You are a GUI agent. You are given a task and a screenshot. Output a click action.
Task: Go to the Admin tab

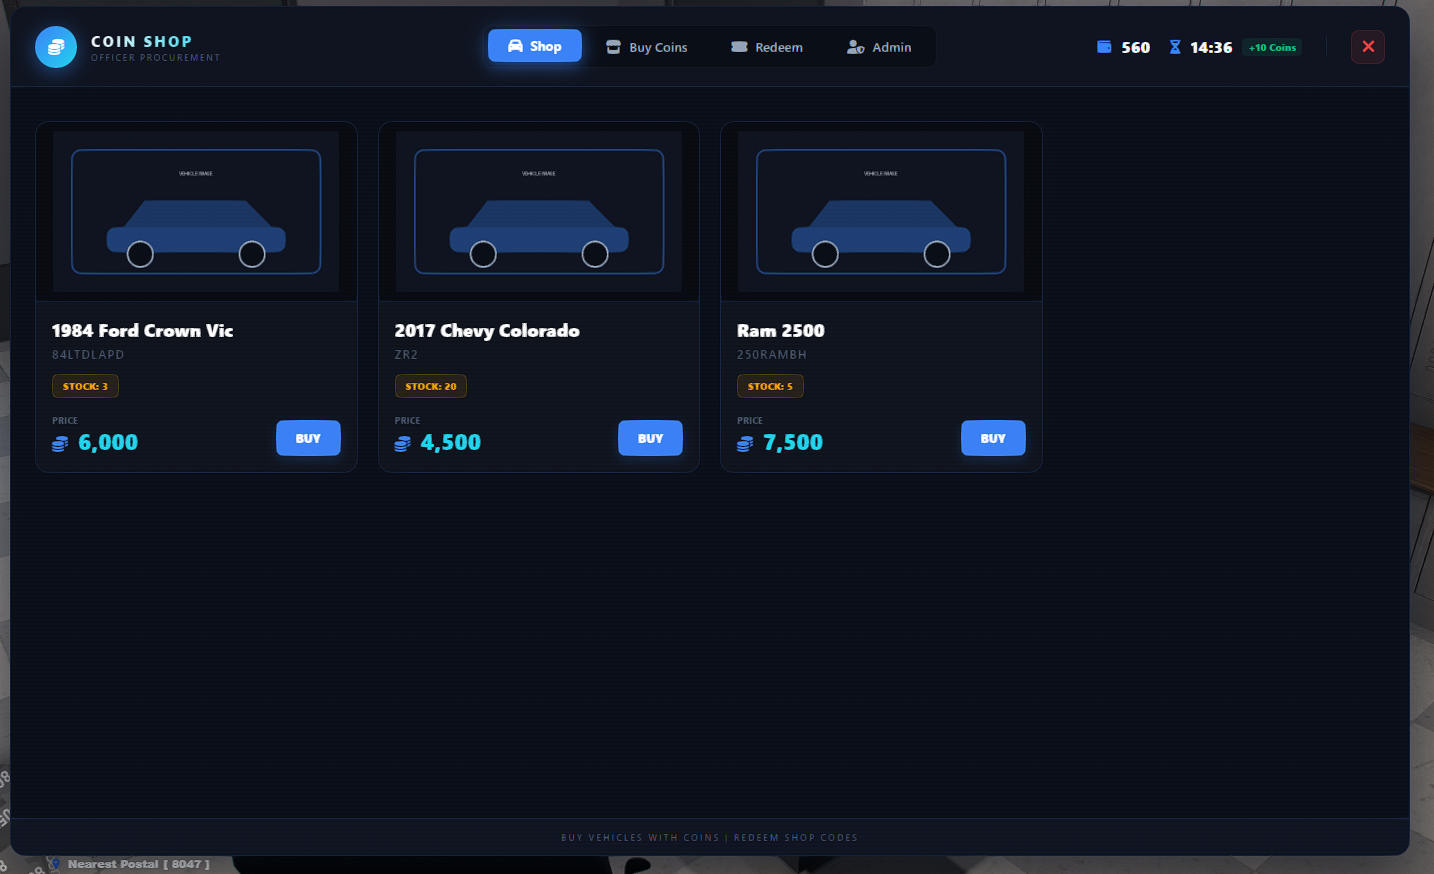[x=879, y=47]
